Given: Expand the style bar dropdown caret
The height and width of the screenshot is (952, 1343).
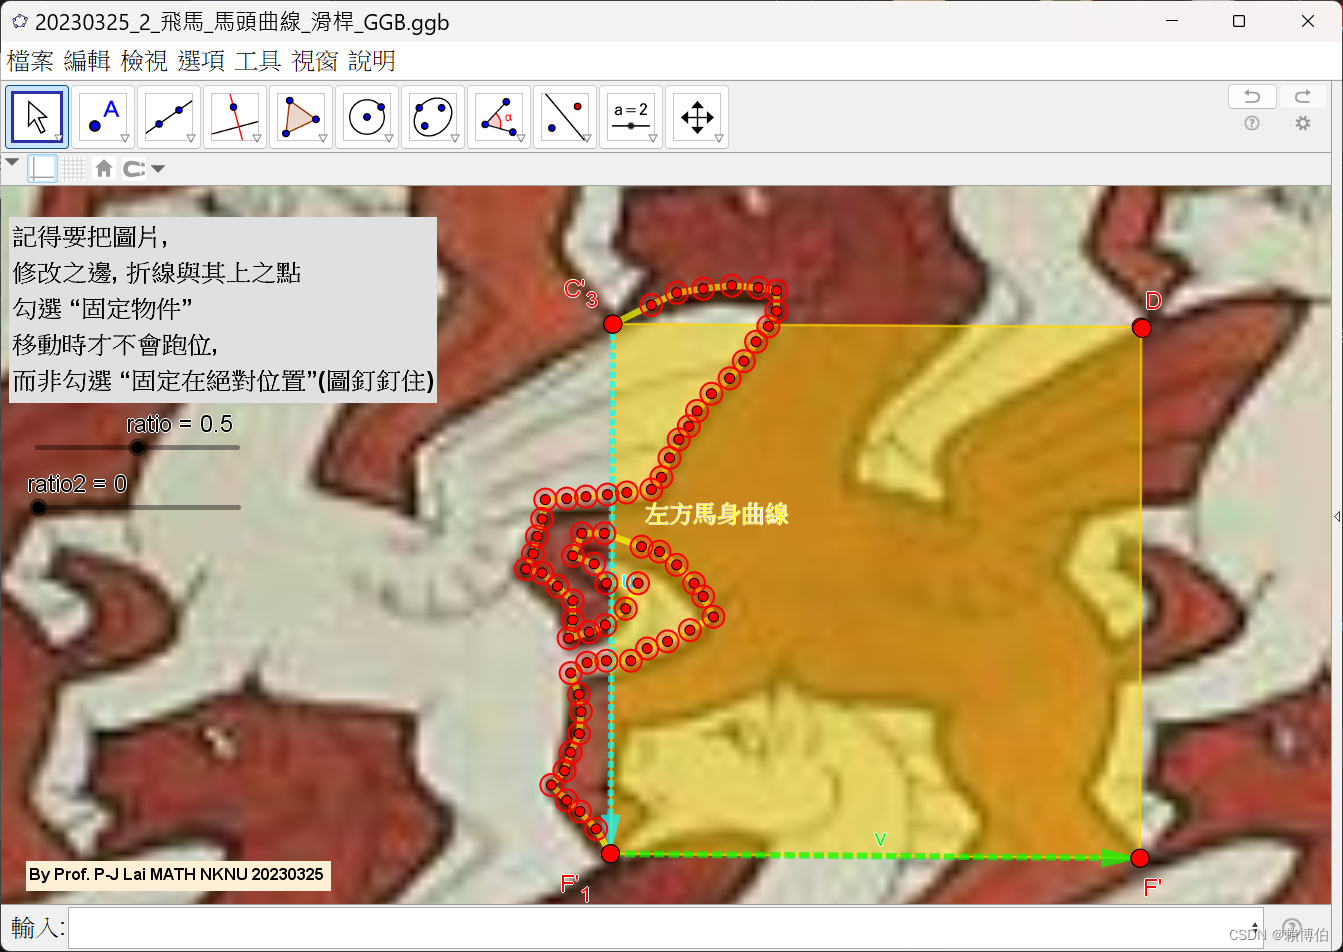Looking at the screenshot, I should (13, 162).
